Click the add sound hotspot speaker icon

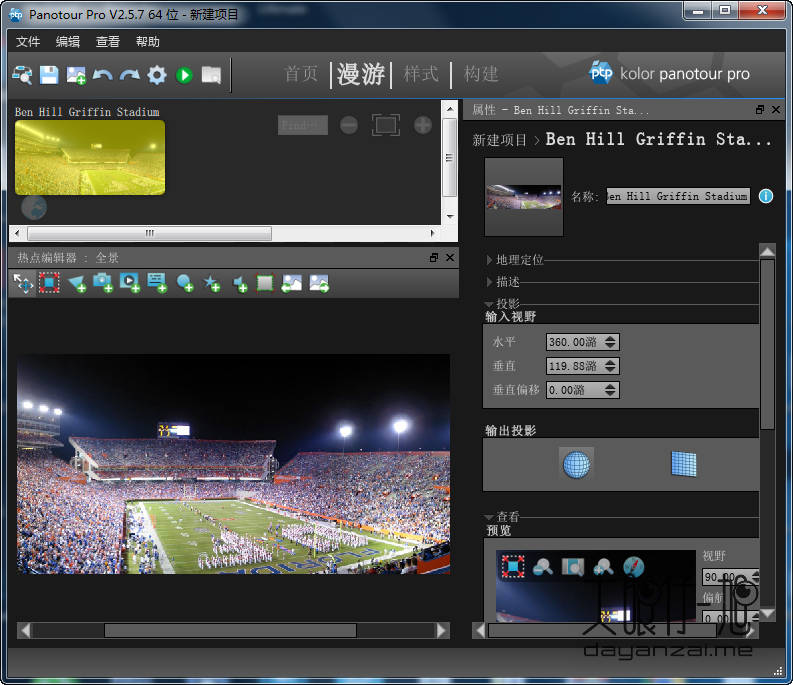(239, 284)
